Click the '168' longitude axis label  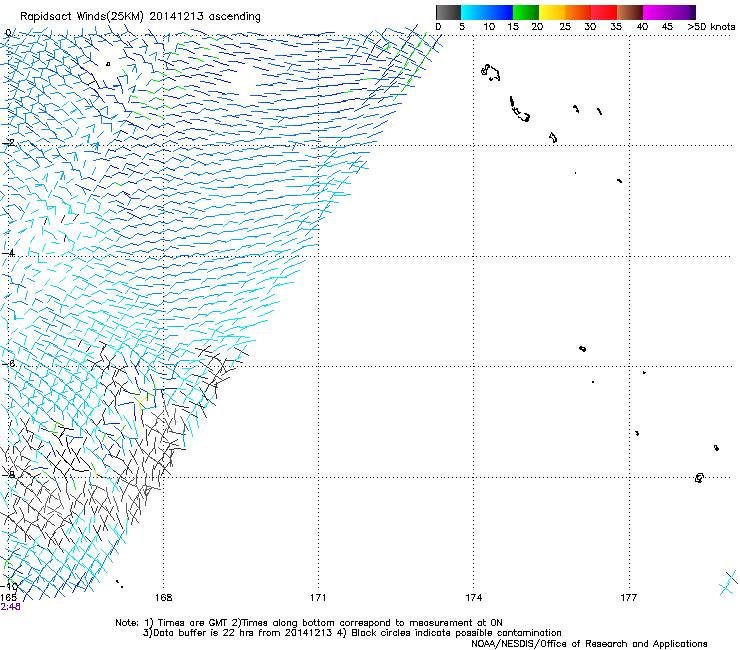point(163,598)
